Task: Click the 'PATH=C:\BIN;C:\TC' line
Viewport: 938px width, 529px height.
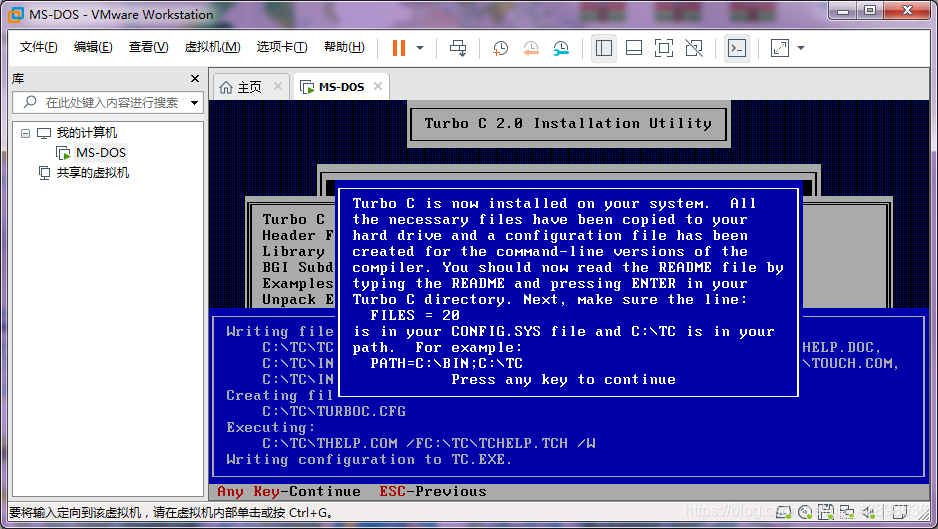Action: click(446, 364)
